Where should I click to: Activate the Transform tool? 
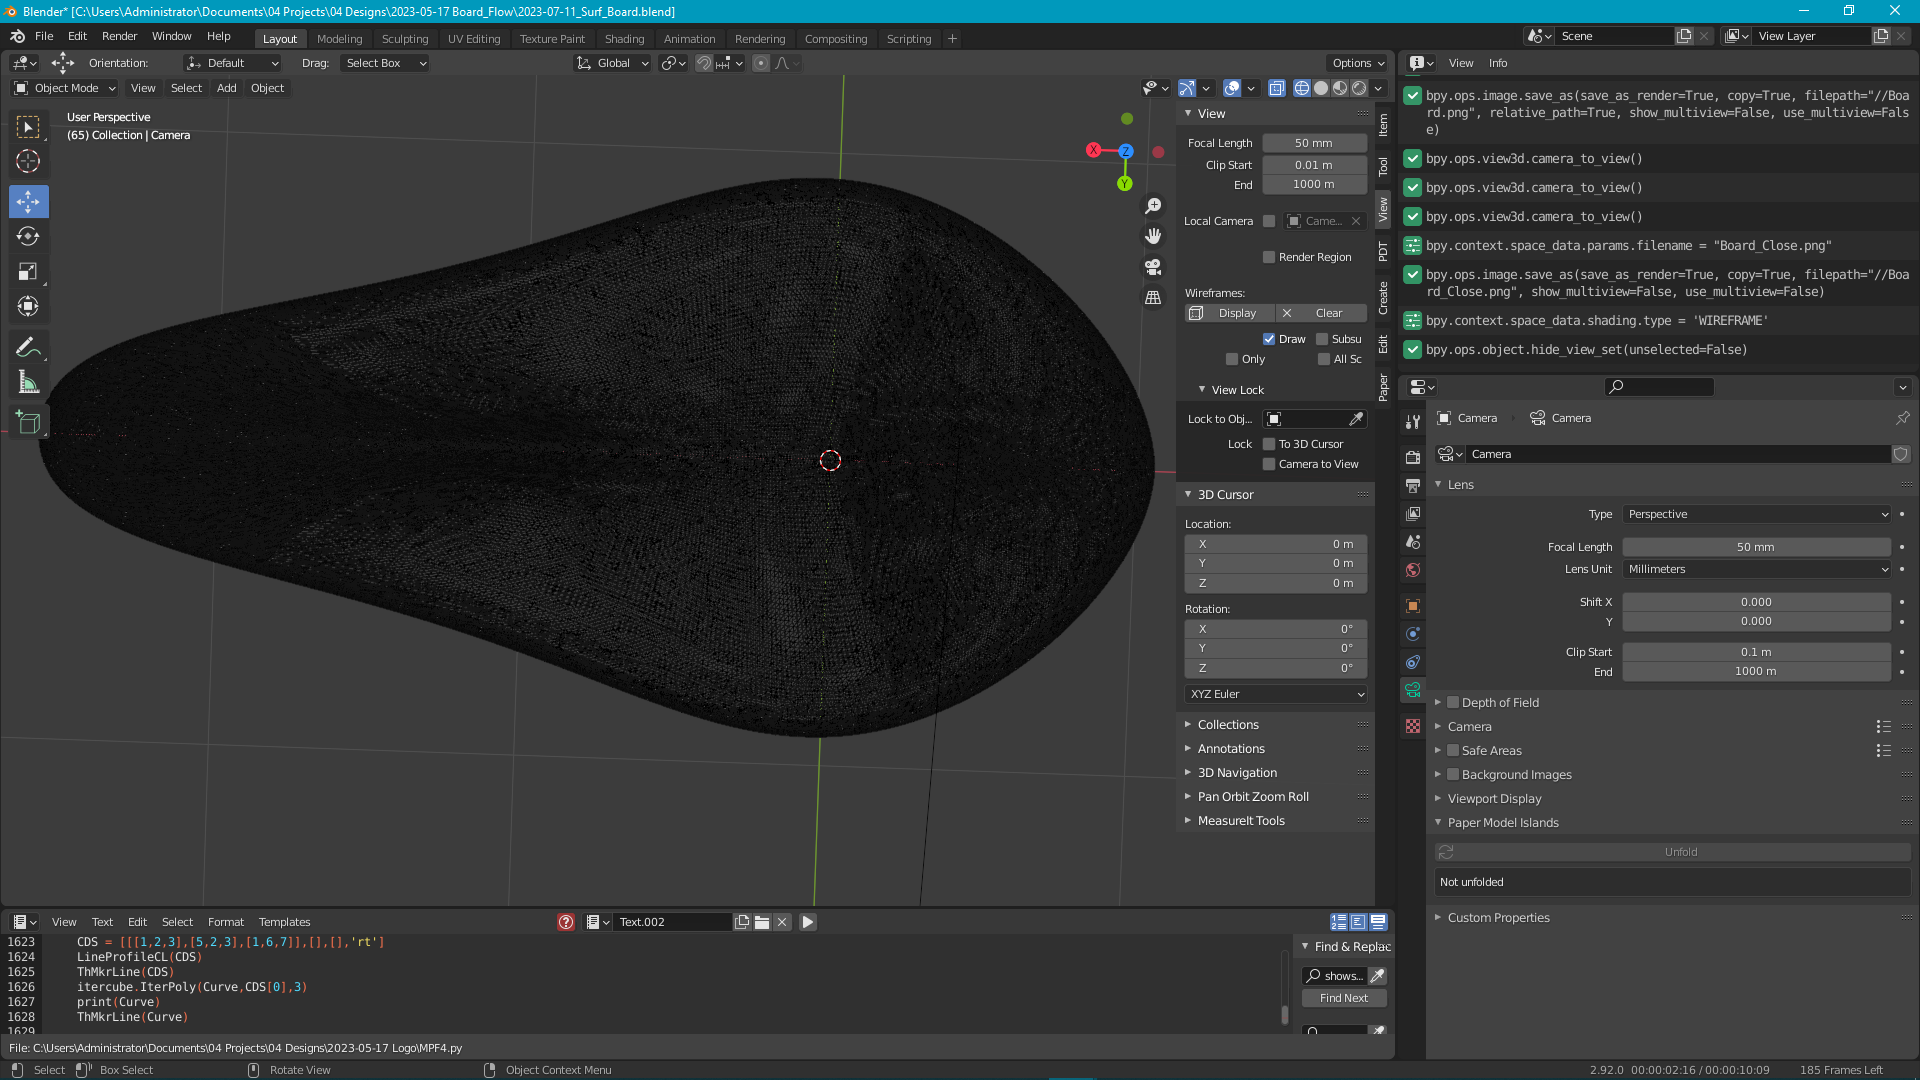pos(28,306)
